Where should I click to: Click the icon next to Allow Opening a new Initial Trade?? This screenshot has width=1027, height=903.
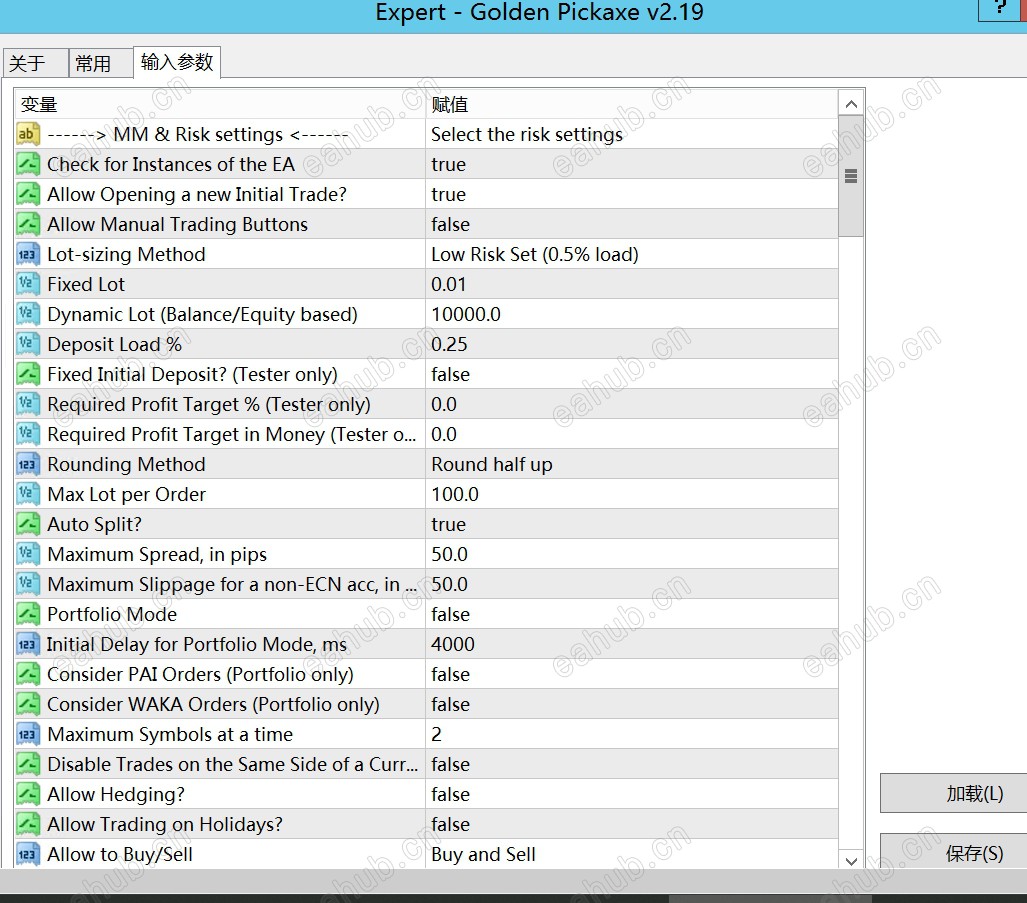pyautogui.click(x=28, y=194)
